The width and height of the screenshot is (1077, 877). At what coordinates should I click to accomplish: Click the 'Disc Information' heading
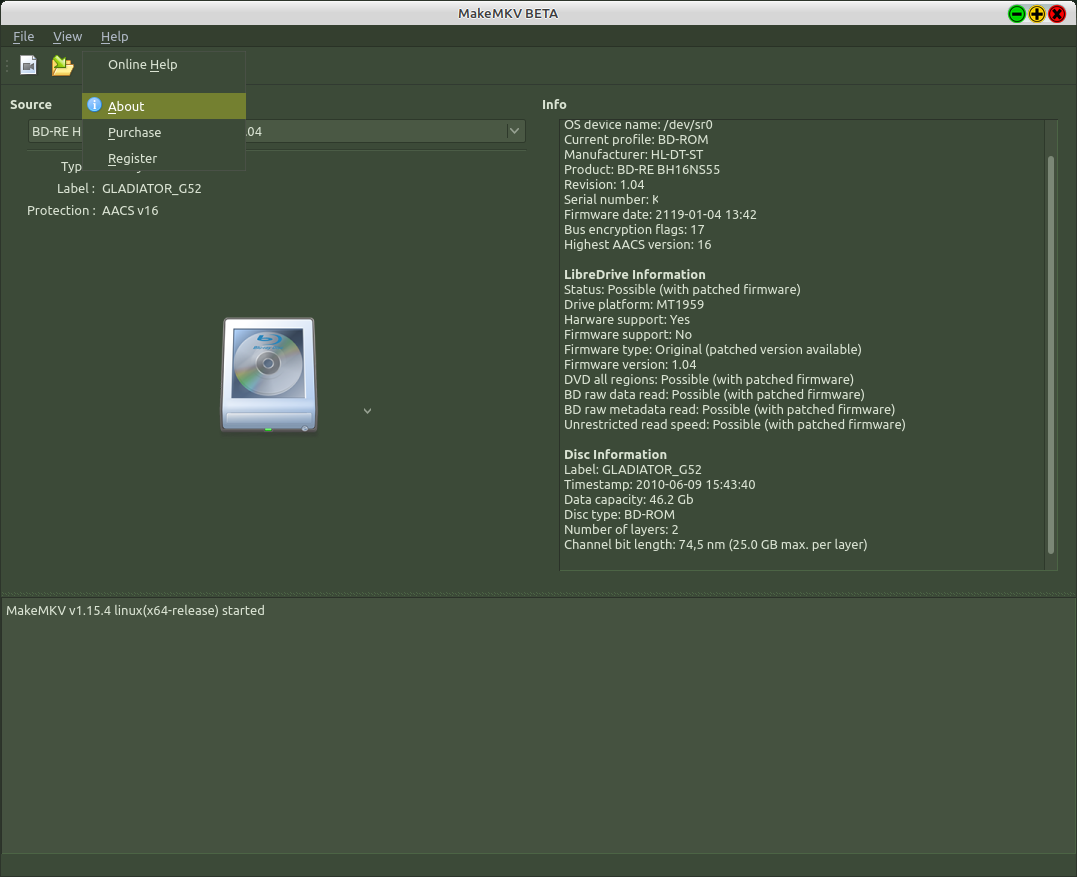tap(615, 455)
